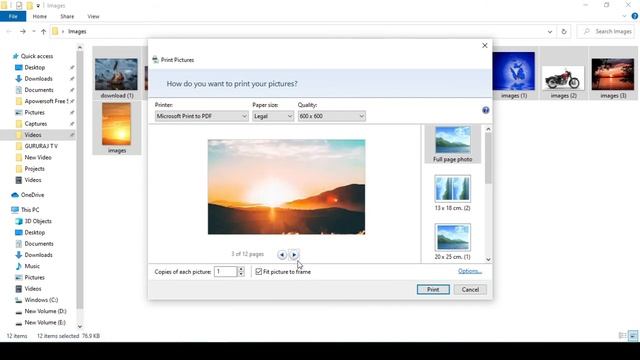640x360 pixels.
Task: Open the Paper size dropdown
Action: point(273,116)
